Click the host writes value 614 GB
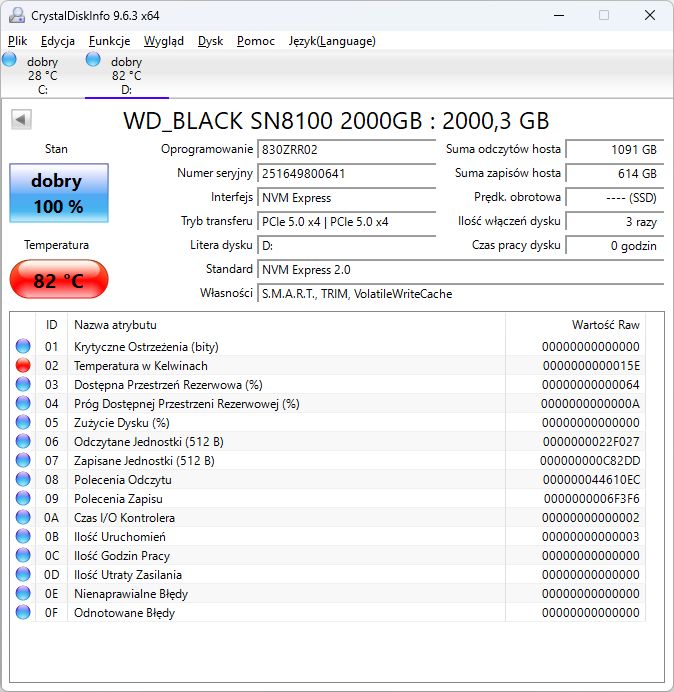The image size is (674, 692). 614,173
